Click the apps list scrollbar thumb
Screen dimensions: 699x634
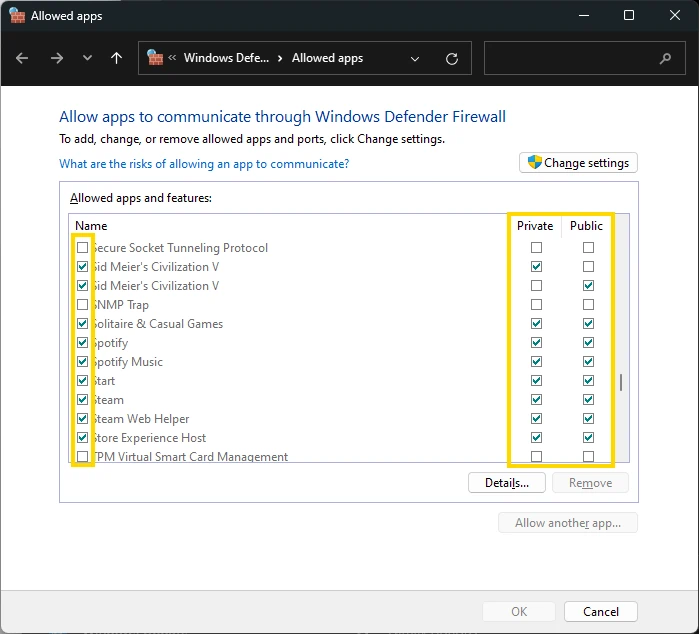click(621, 382)
